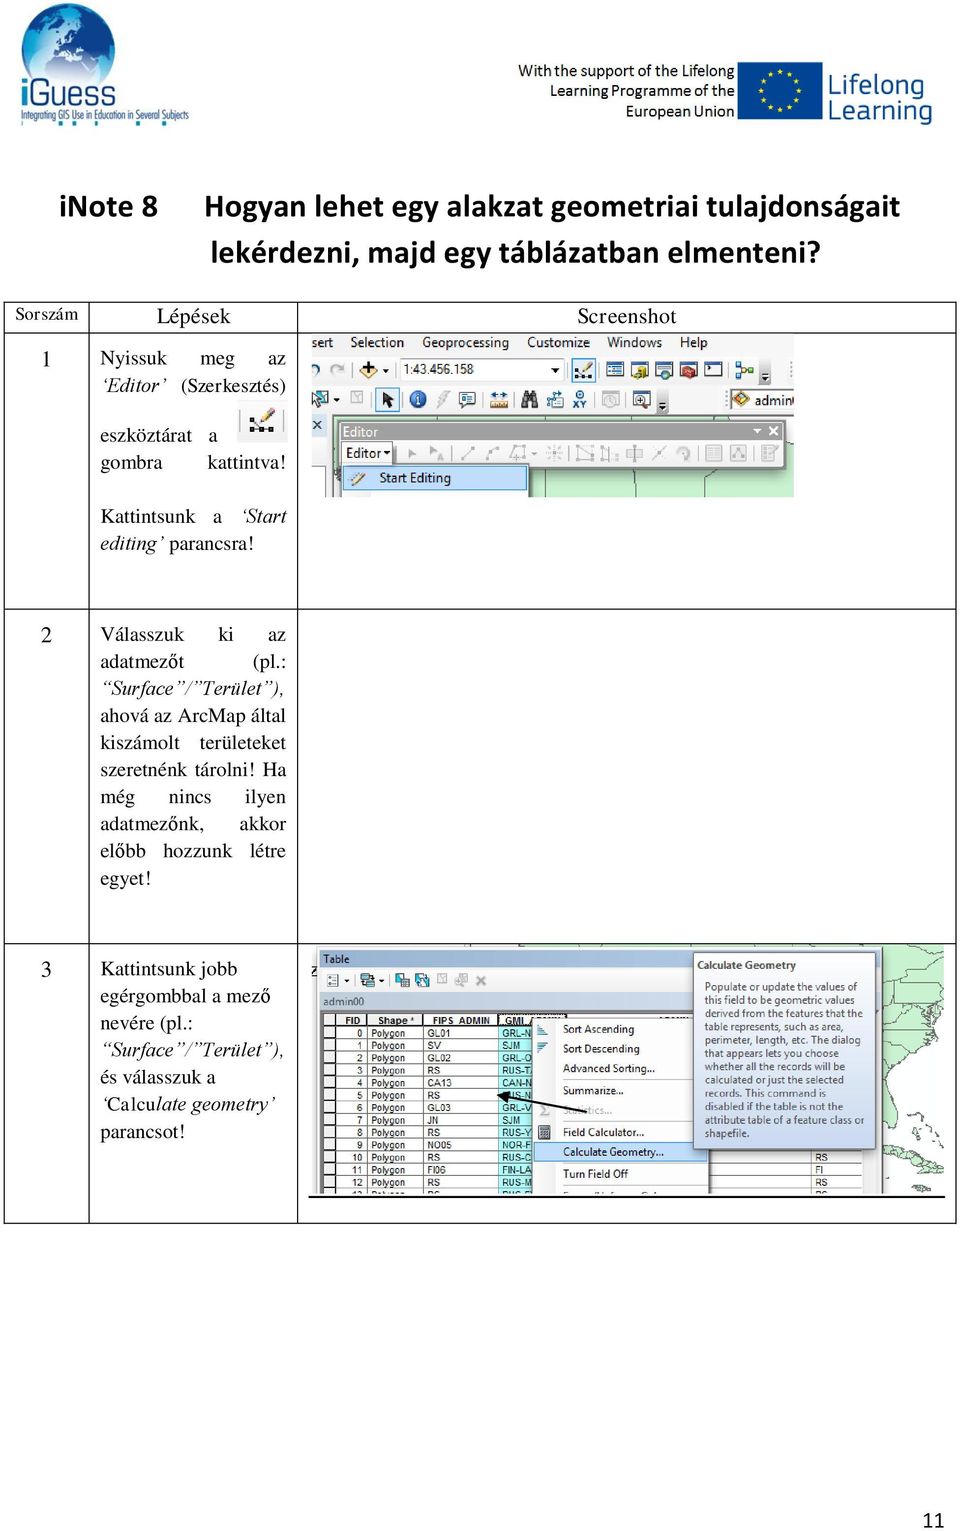Screen dimensions: 960x1531
Task: Click the Create Viewer Window icon
Action: coord(641,400)
